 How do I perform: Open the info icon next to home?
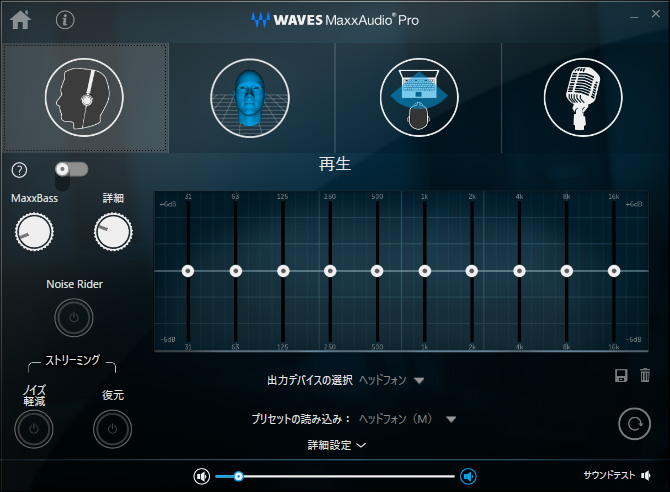point(66,19)
